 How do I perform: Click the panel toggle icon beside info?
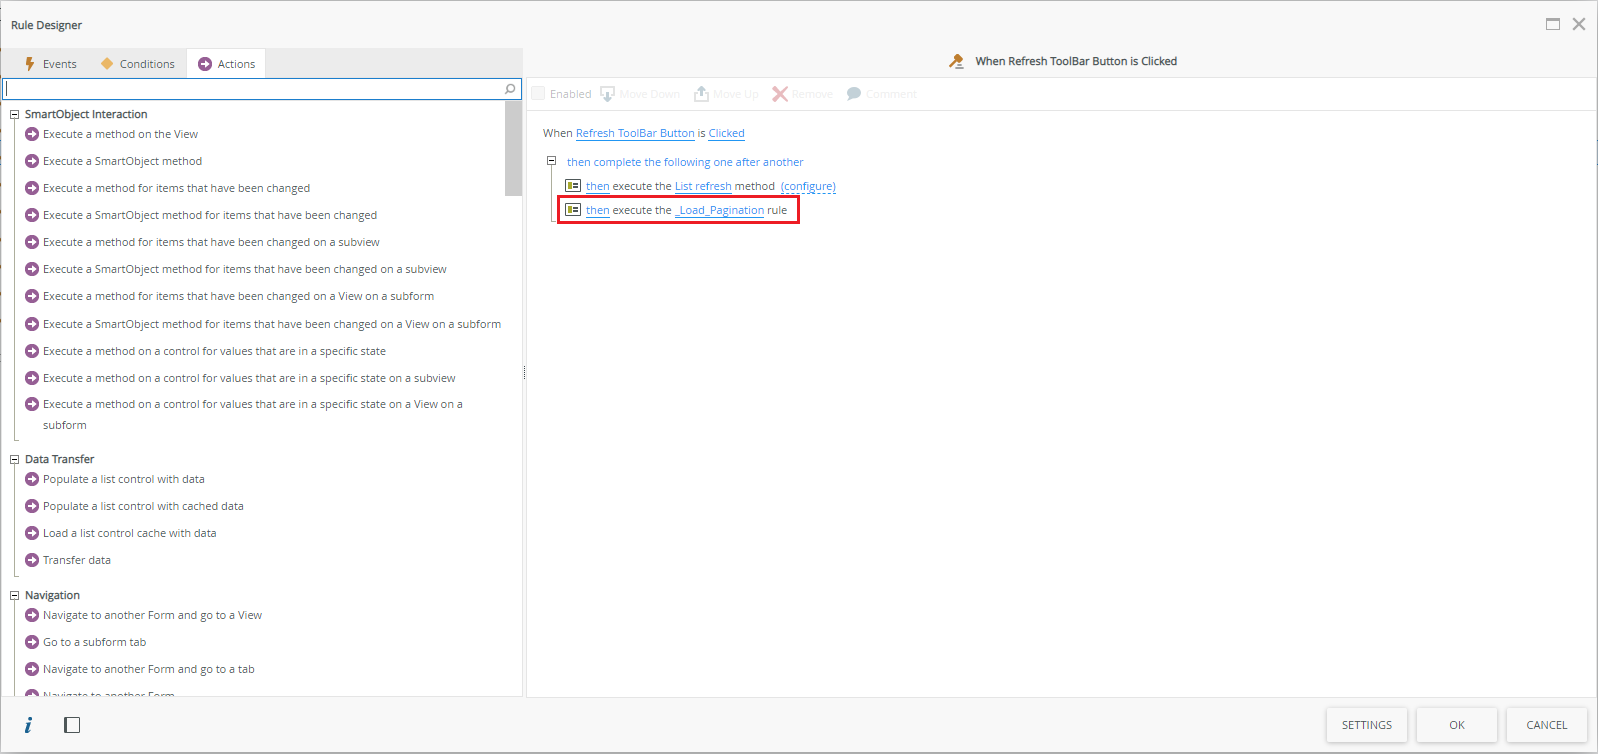tap(72, 725)
